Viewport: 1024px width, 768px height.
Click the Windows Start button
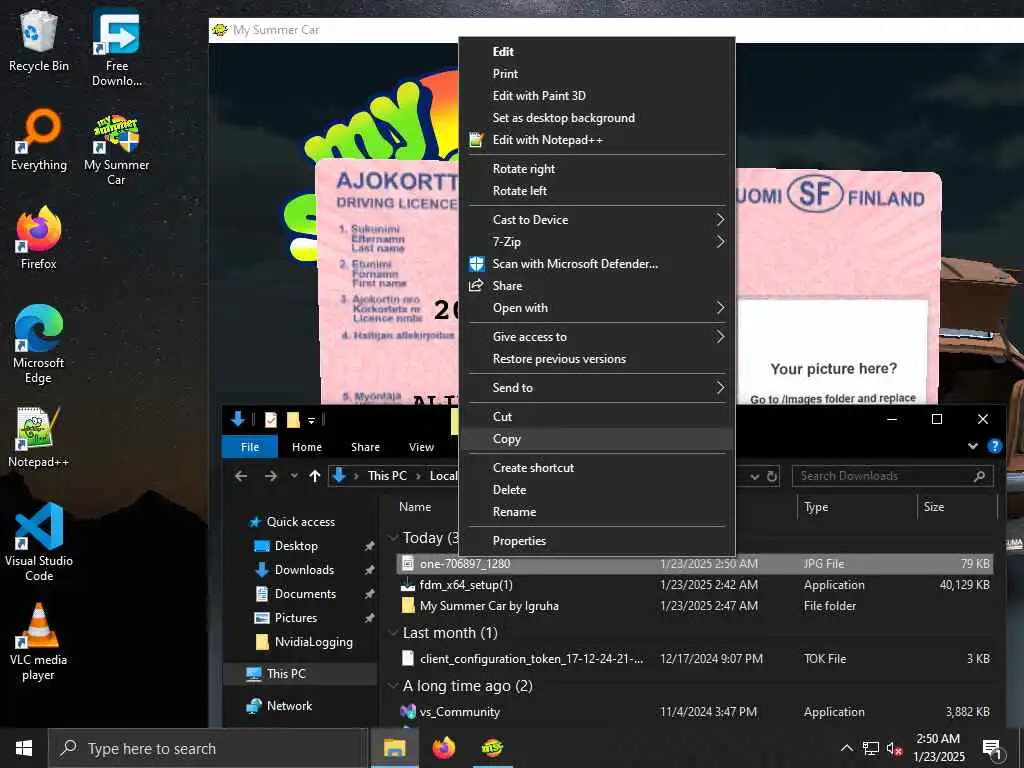[x=24, y=748]
